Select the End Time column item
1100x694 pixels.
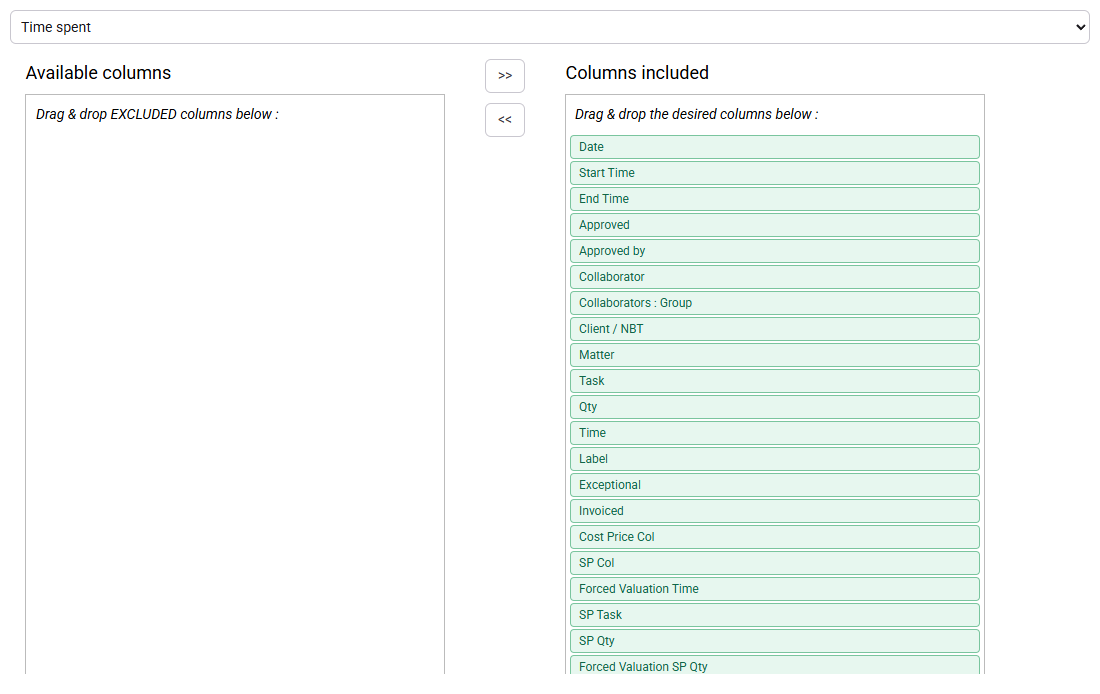774,199
